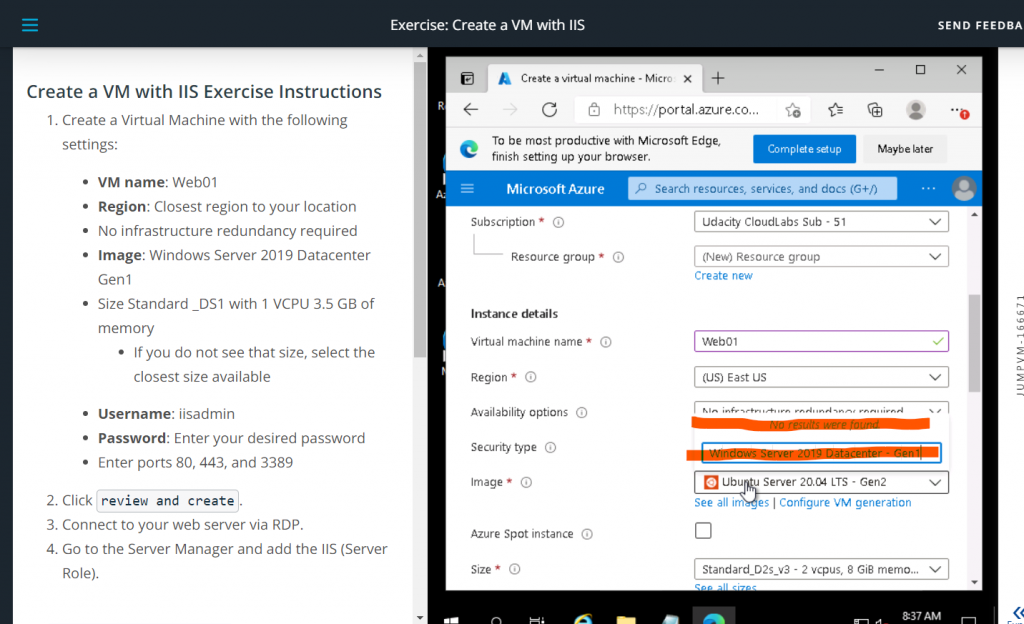The image size is (1024, 624).
Task: Click the 'review and create' code text
Action: (x=167, y=501)
